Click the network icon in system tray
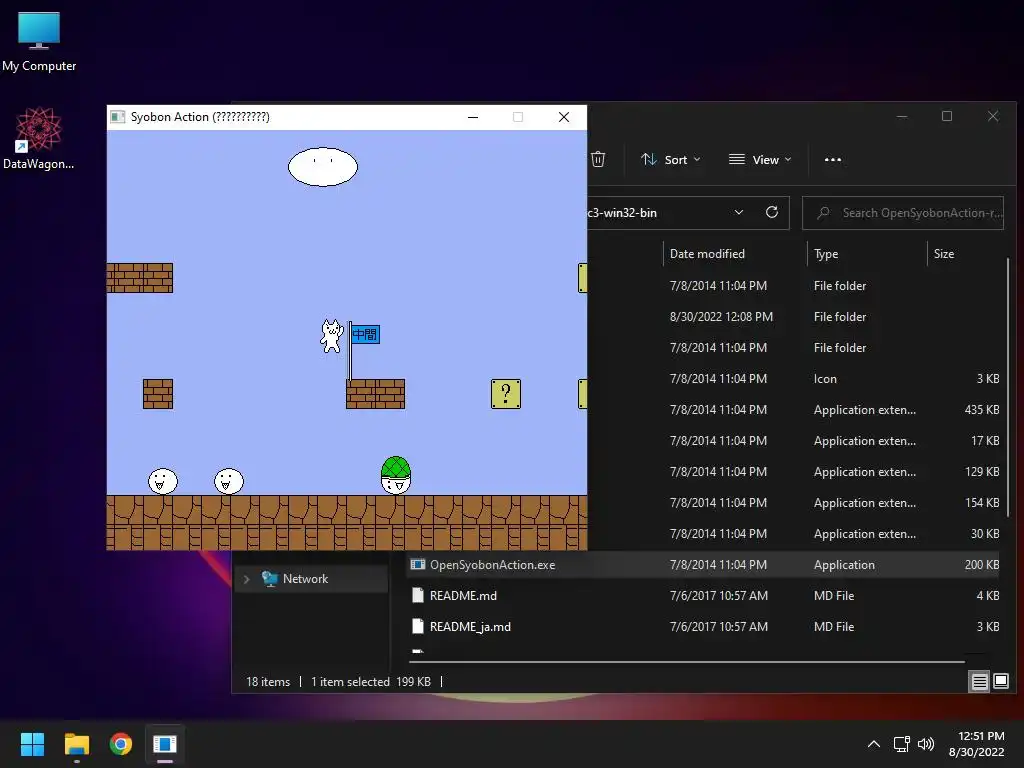This screenshot has width=1024, height=768. (901, 744)
